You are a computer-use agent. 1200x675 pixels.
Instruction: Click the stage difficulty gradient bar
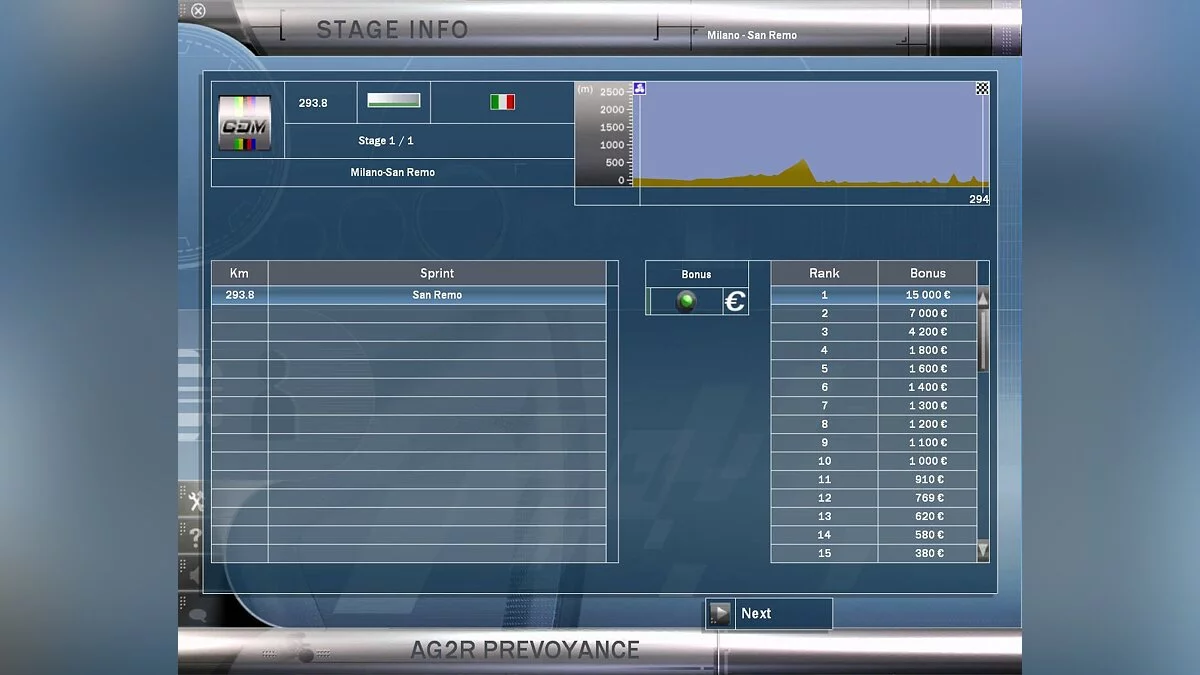(394, 100)
